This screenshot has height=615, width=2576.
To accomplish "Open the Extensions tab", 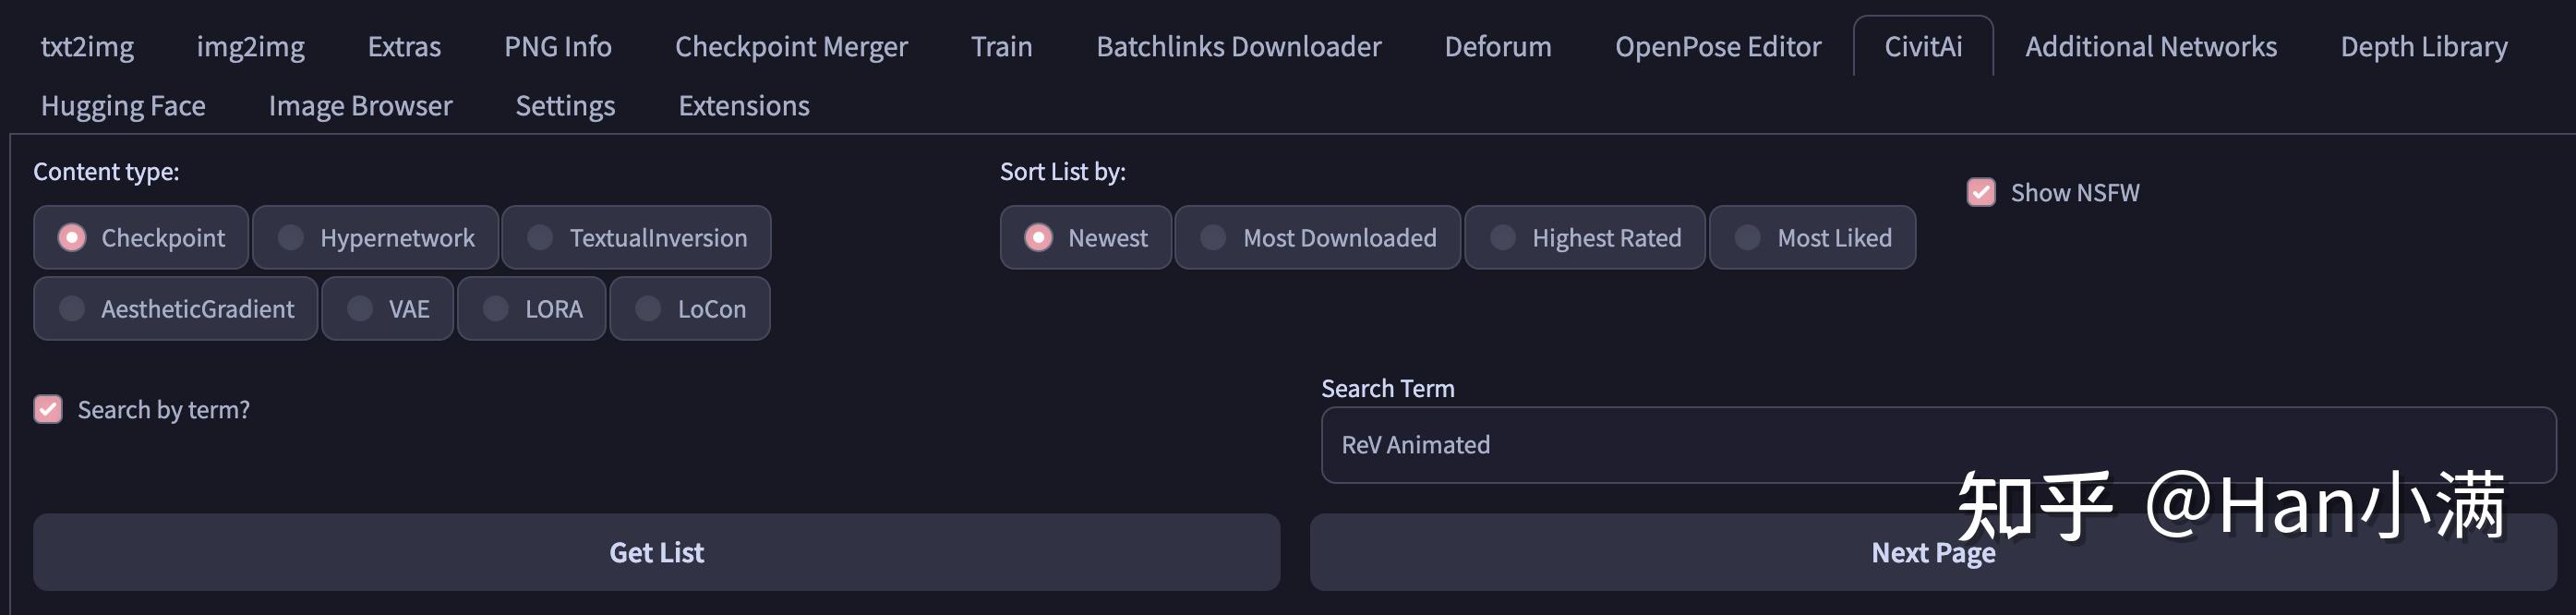I will click(744, 105).
